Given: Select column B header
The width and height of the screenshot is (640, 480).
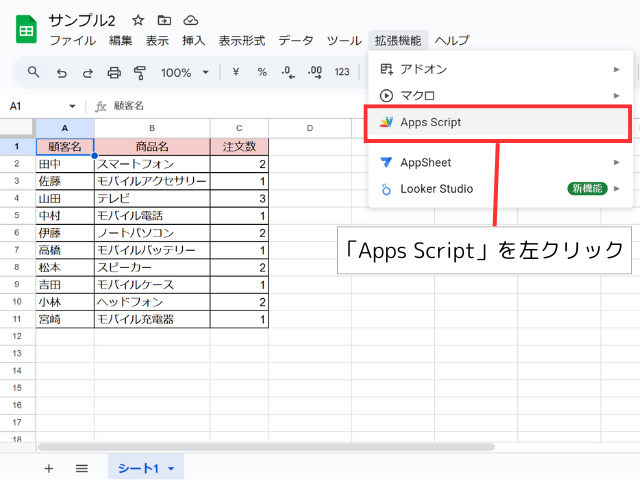Looking at the screenshot, I should [x=152, y=128].
